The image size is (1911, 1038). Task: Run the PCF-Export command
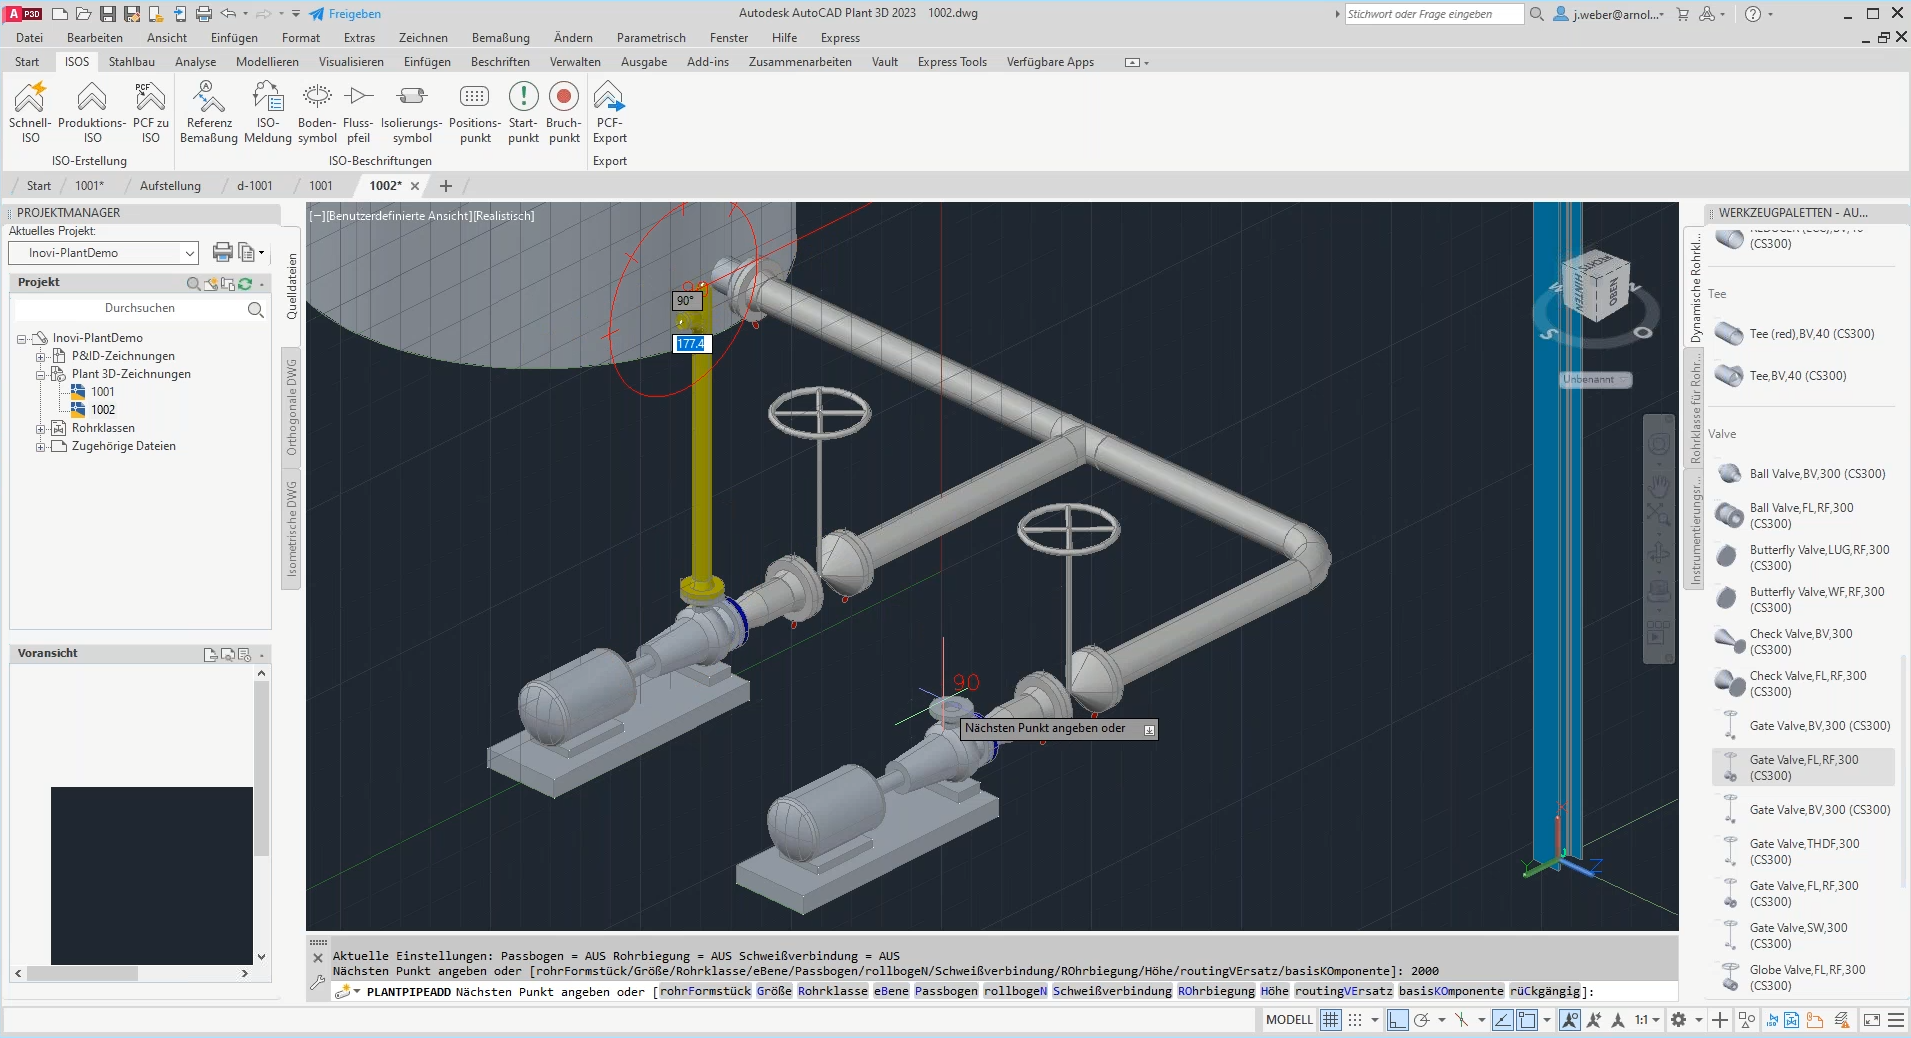[x=609, y=112]
